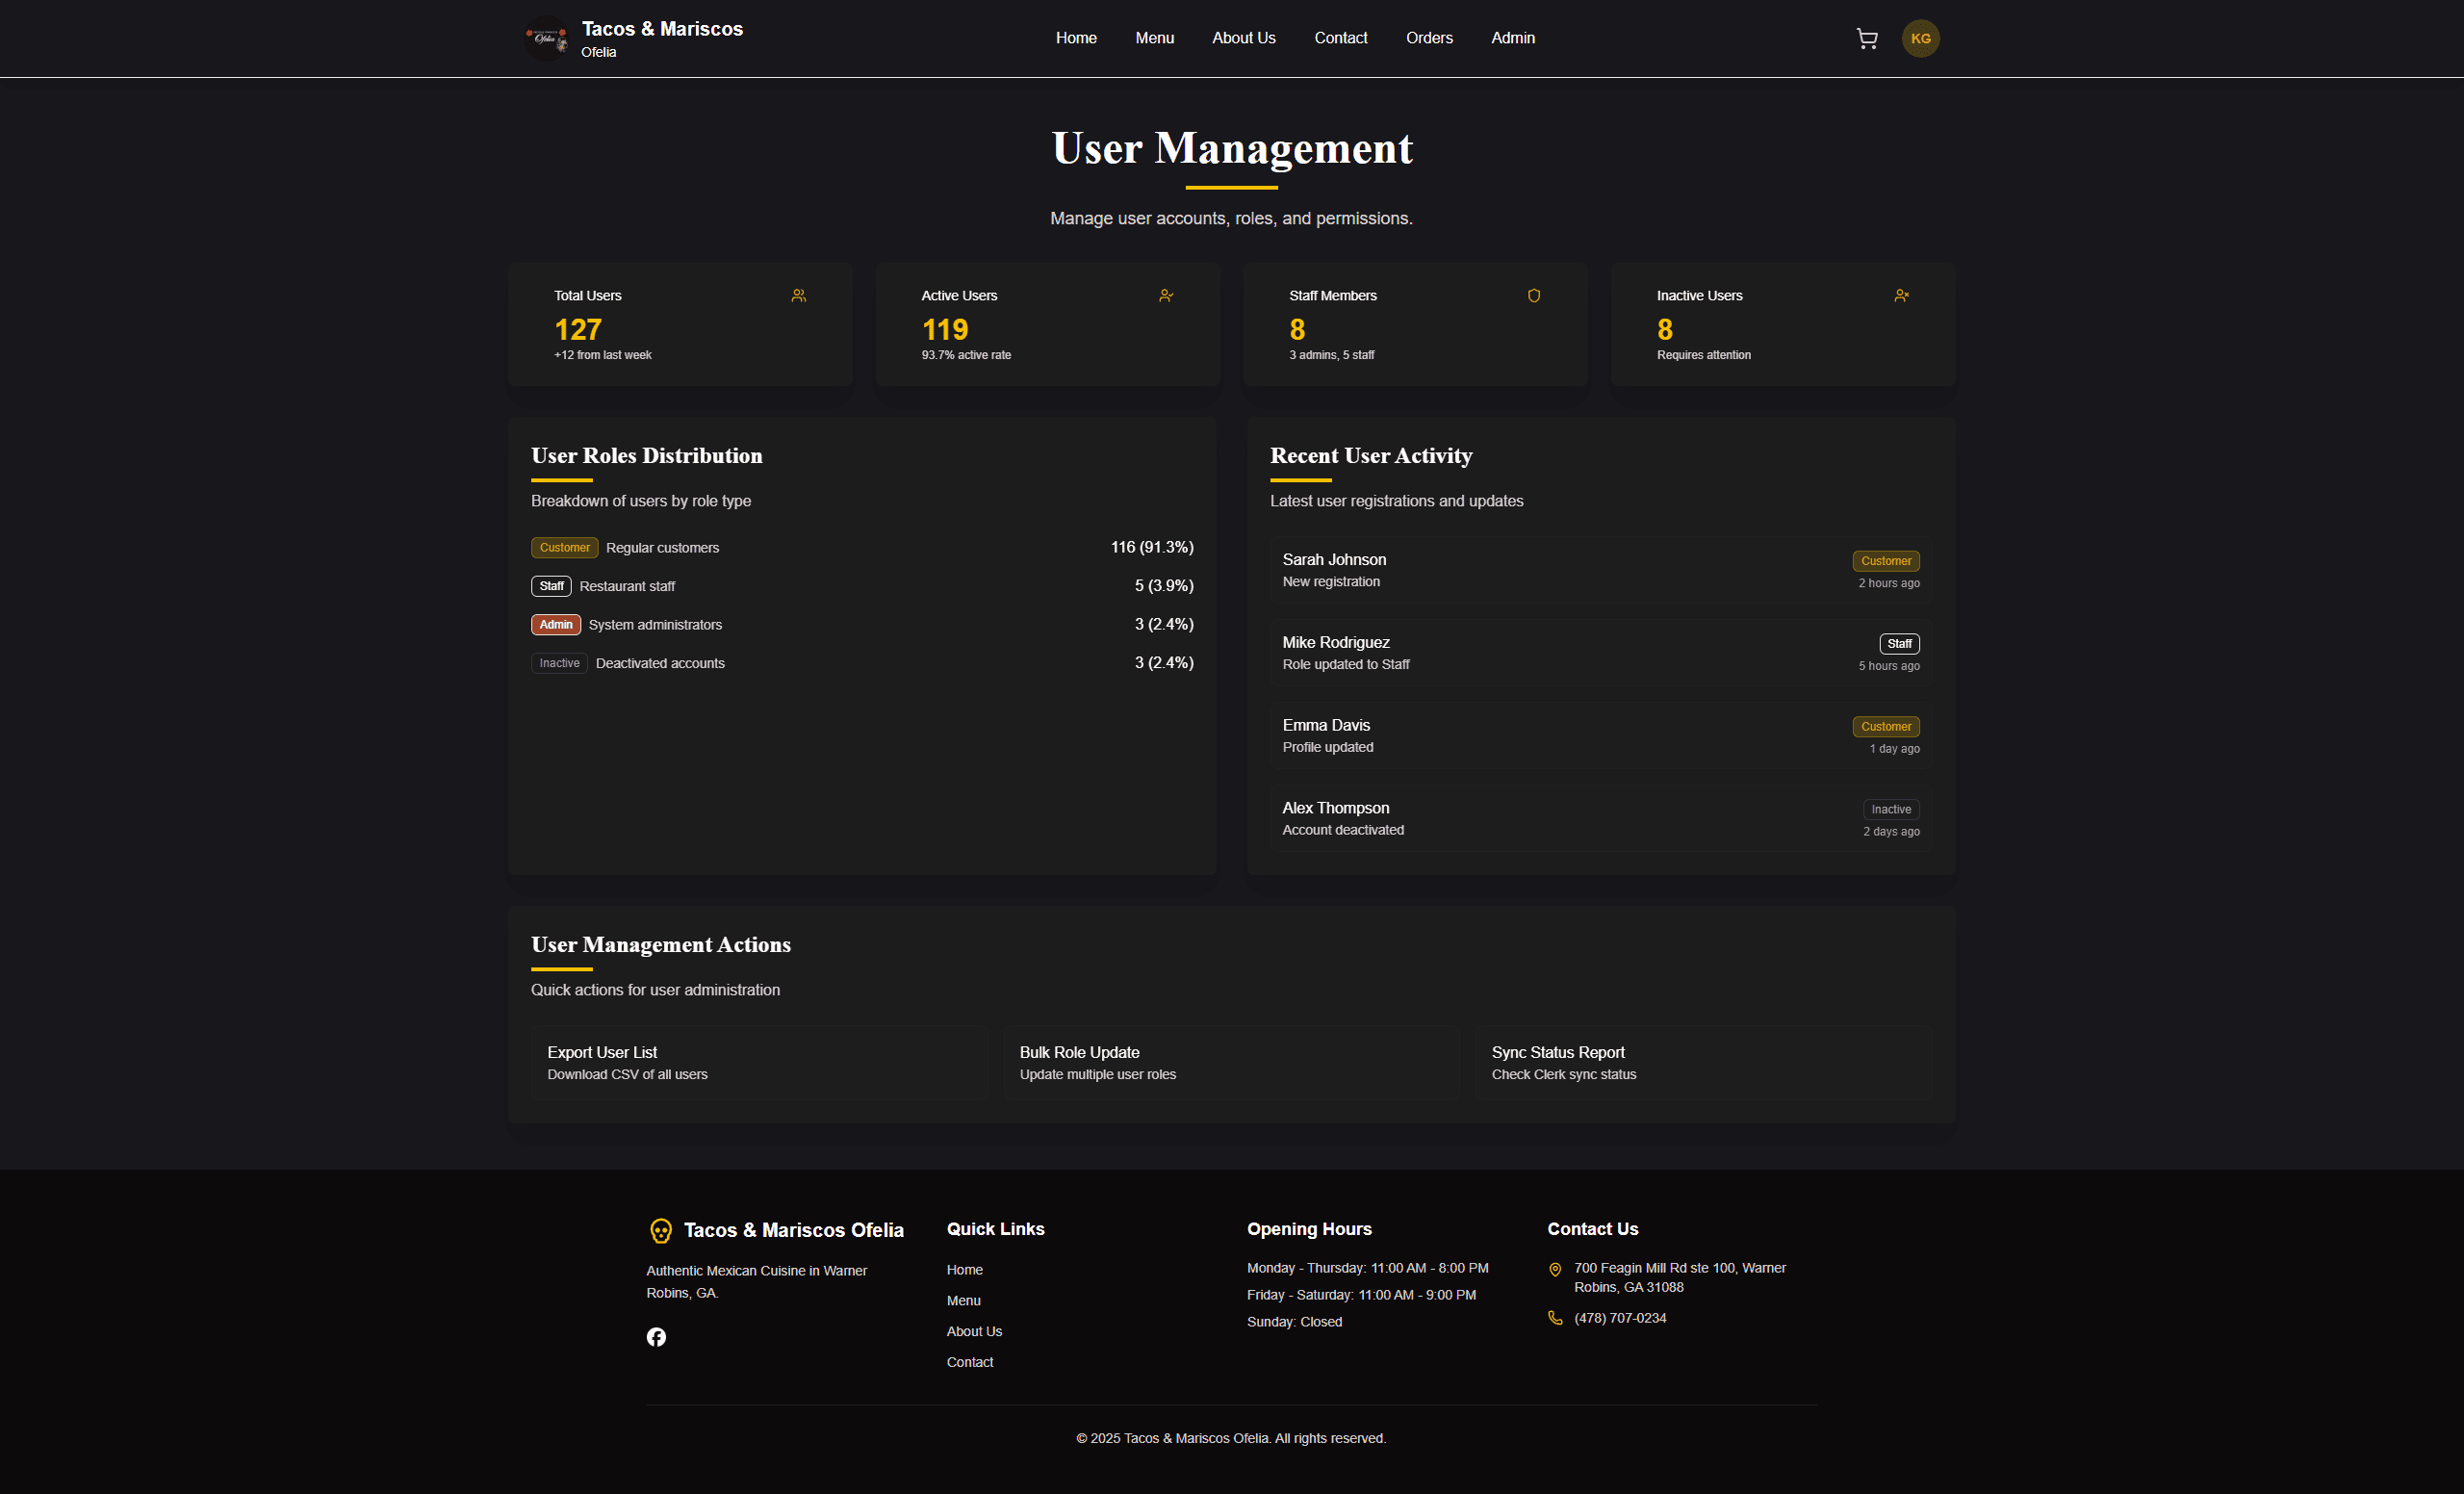Click the Bulk Role Update action

(1231, 1062)
